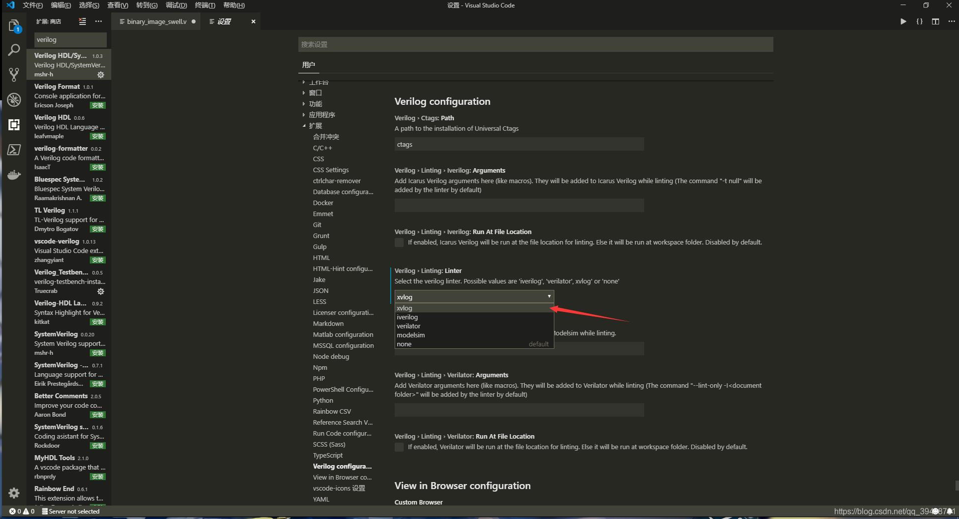Screen dimensions: 959x519
Task: Select Python in settings tree
Action: pos(323,400)
